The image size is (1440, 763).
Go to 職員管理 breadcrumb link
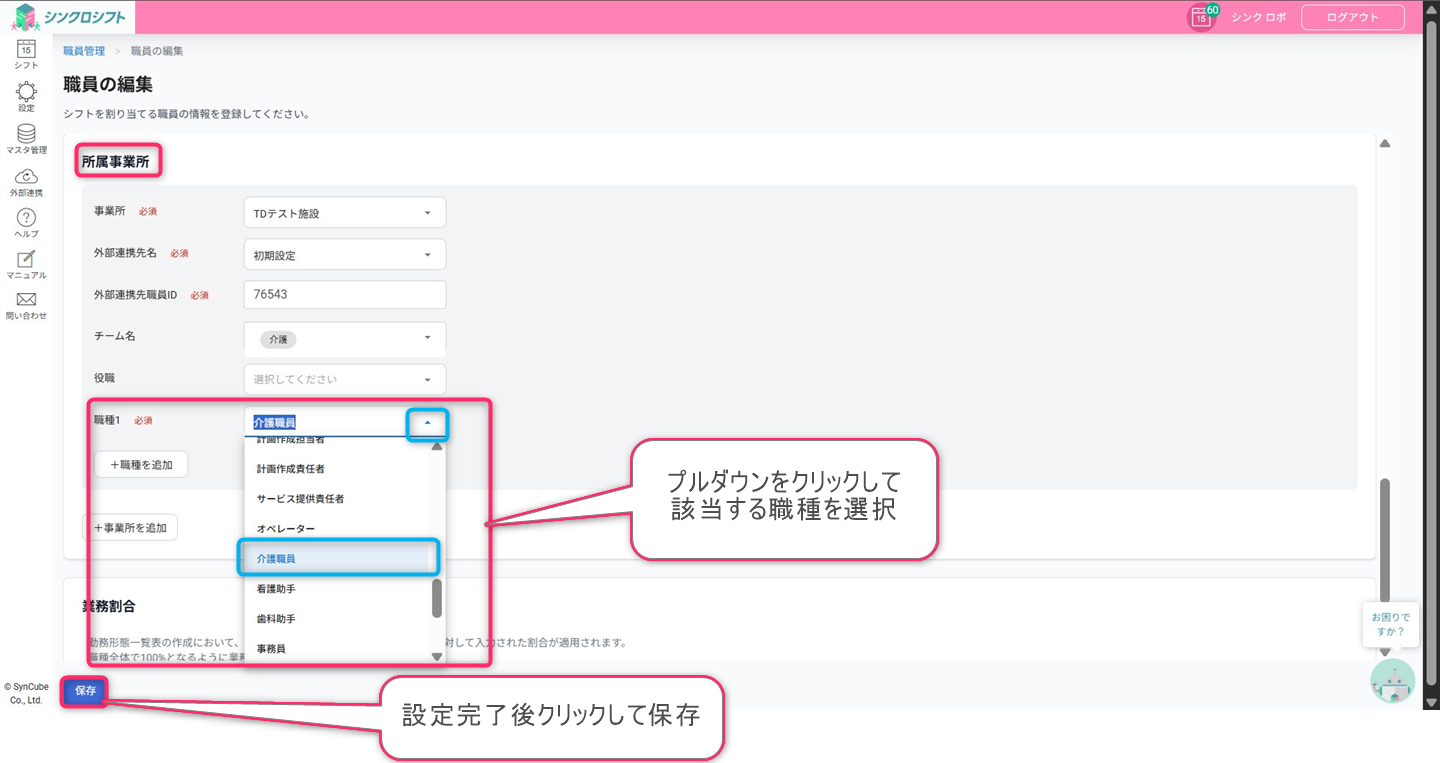84,51
